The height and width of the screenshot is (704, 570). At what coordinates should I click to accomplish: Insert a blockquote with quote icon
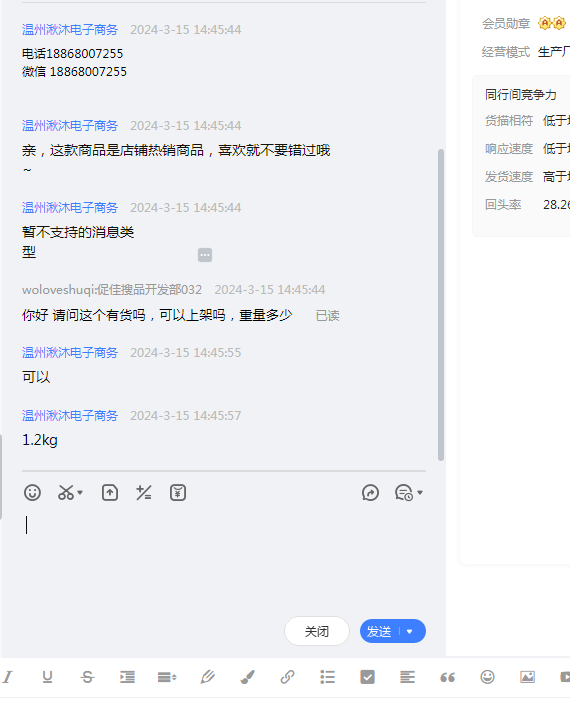click(x=447, y=677)
